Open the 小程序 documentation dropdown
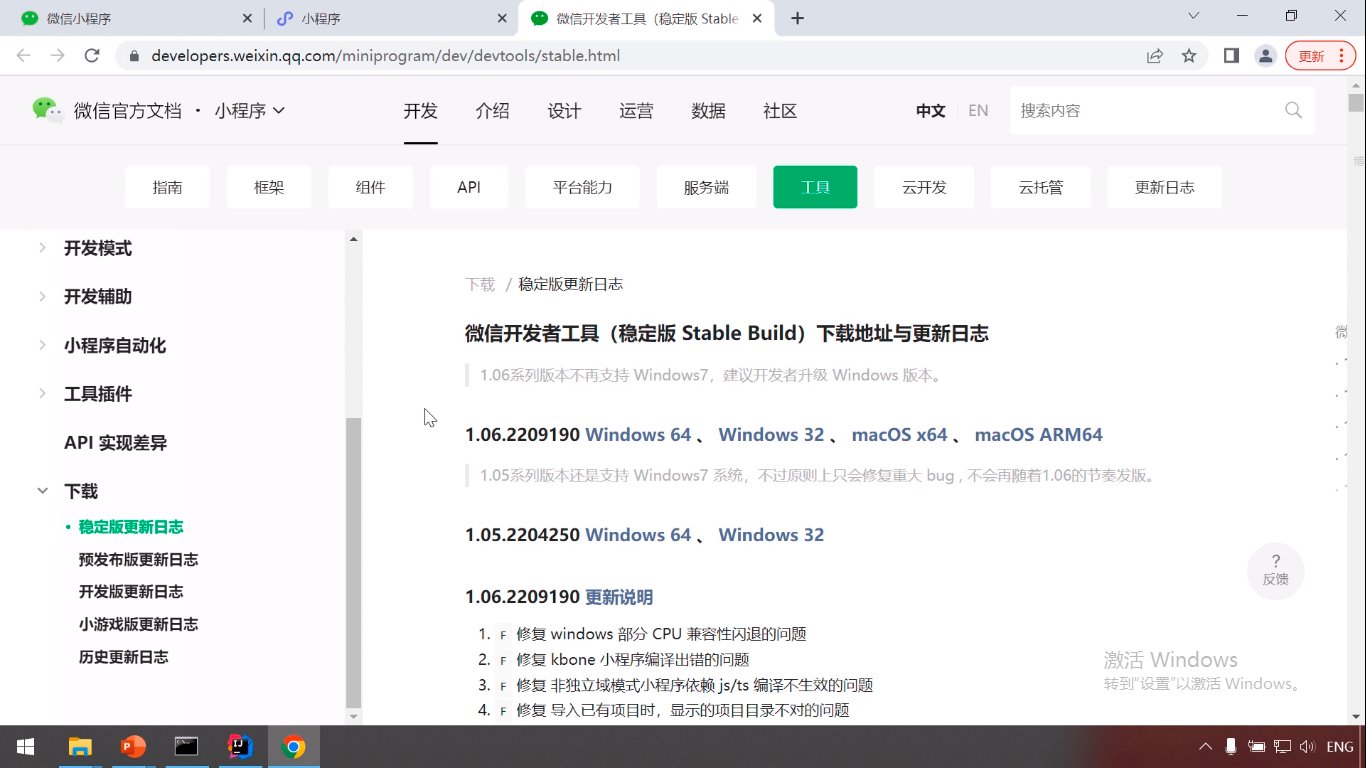 [250, 110]
